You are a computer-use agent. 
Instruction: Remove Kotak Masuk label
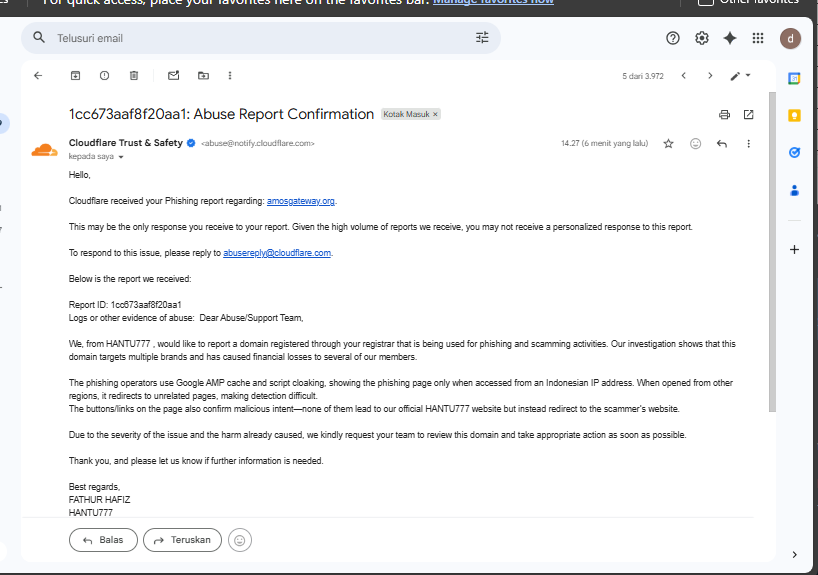[x=435, y=114]
